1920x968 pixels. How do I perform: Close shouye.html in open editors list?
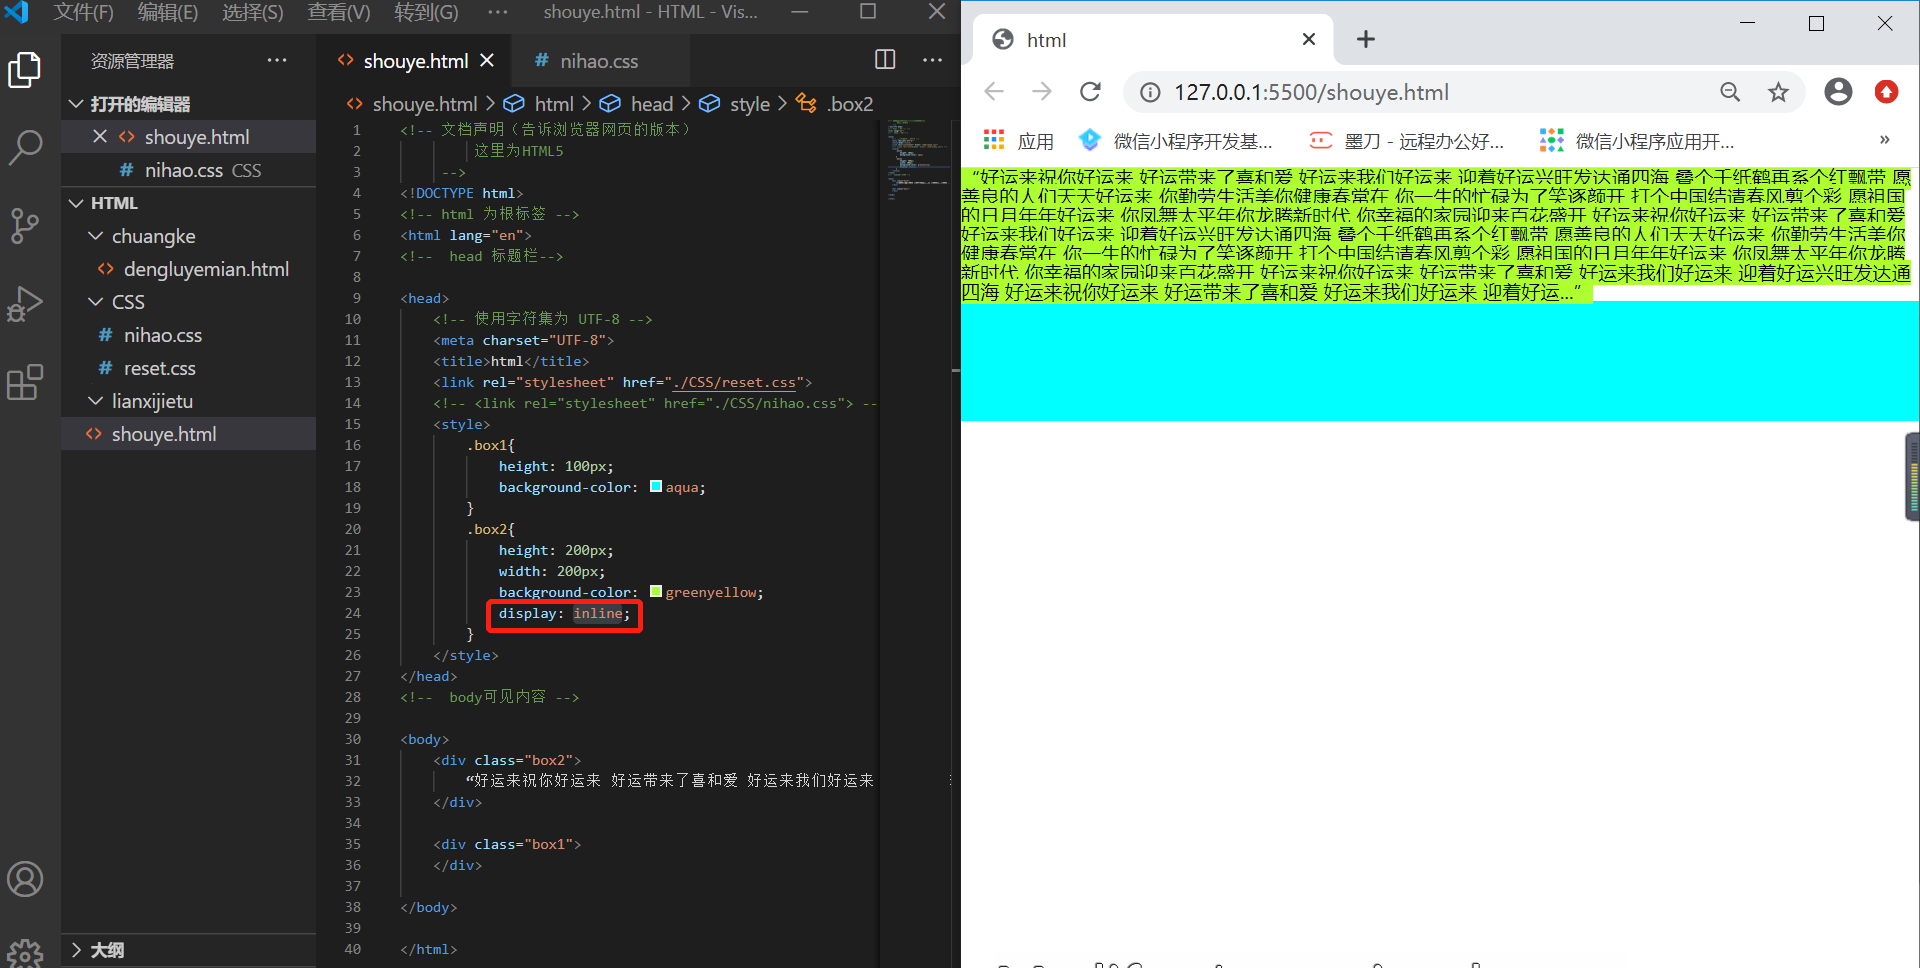pos(100,137)
